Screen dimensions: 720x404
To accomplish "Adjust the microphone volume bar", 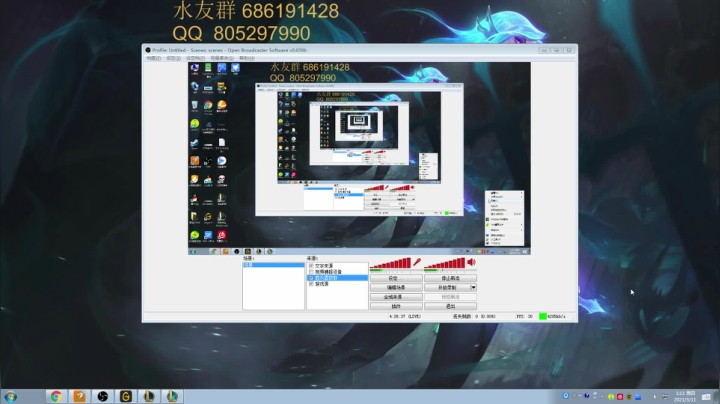I will coord(390,263).
